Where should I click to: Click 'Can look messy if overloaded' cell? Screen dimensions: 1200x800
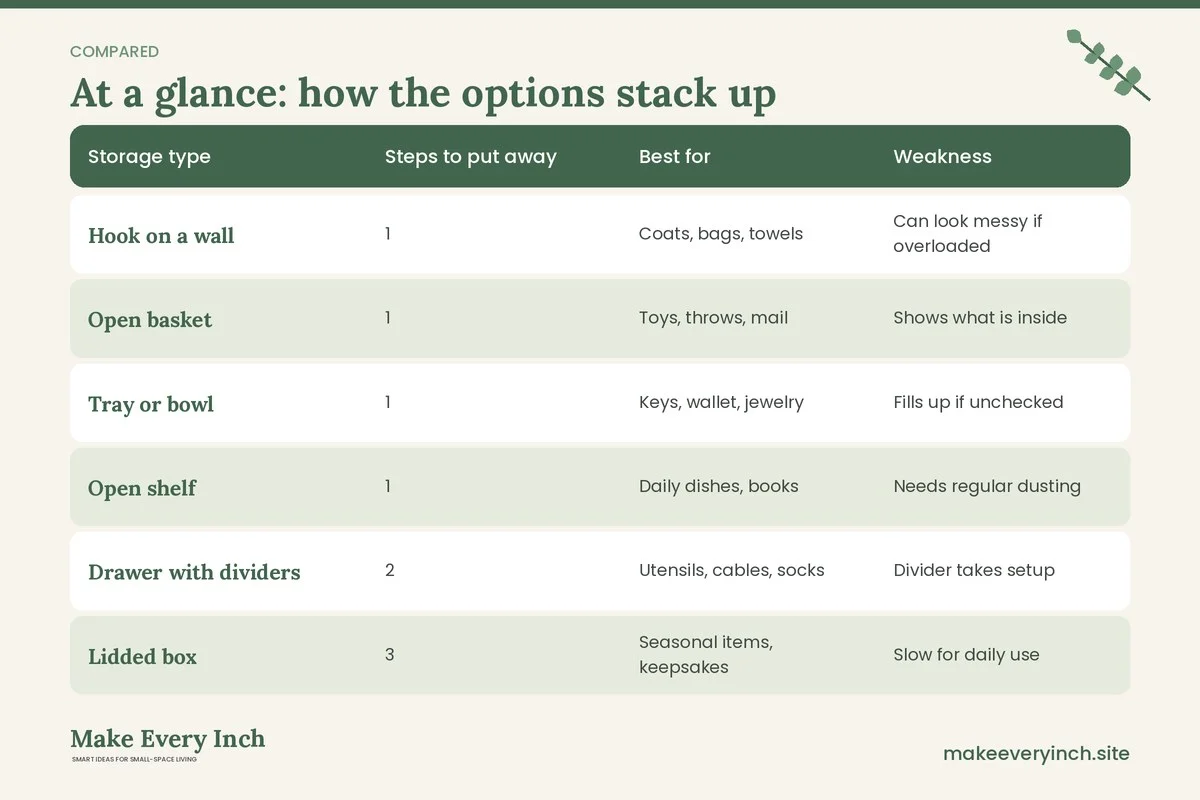click(967, 234)
